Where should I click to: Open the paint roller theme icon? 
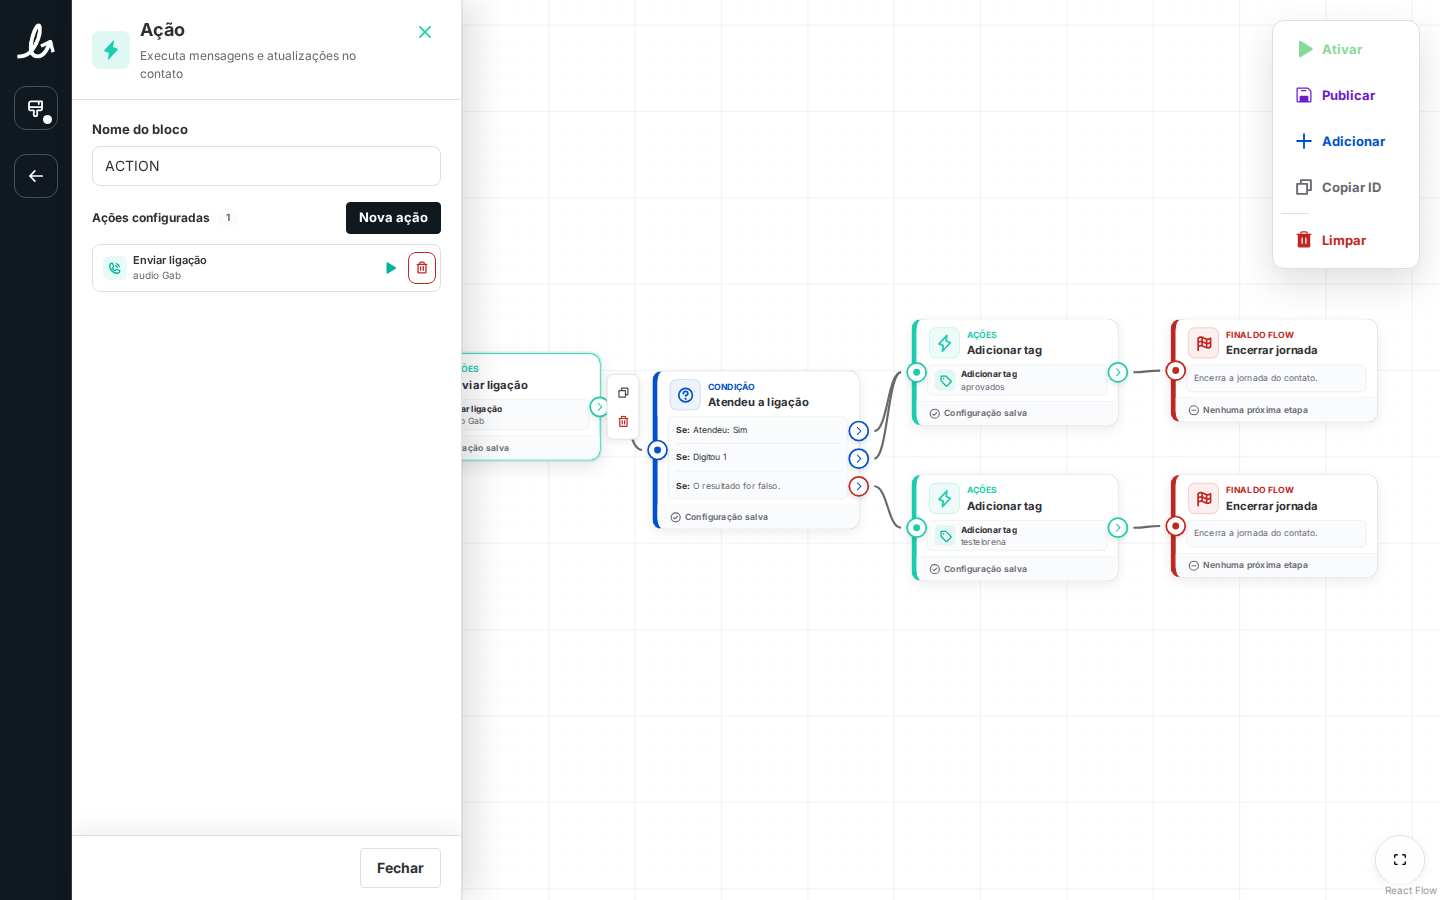(x=36, y=108)
